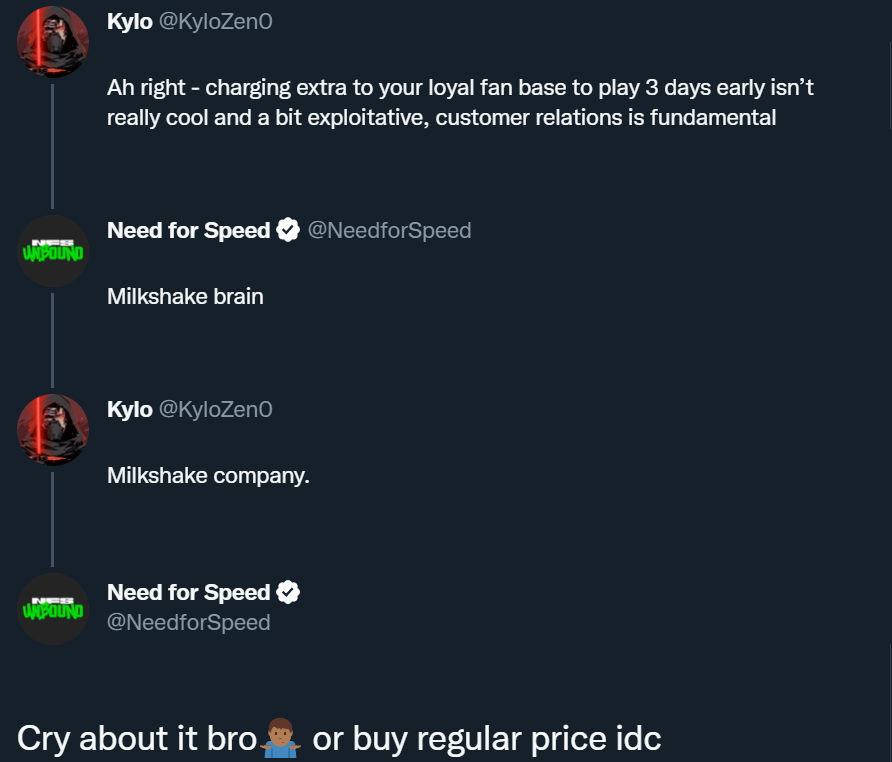
Task: Open the 'Milkshake company.' reply text
Action: (x=208, y=475)
